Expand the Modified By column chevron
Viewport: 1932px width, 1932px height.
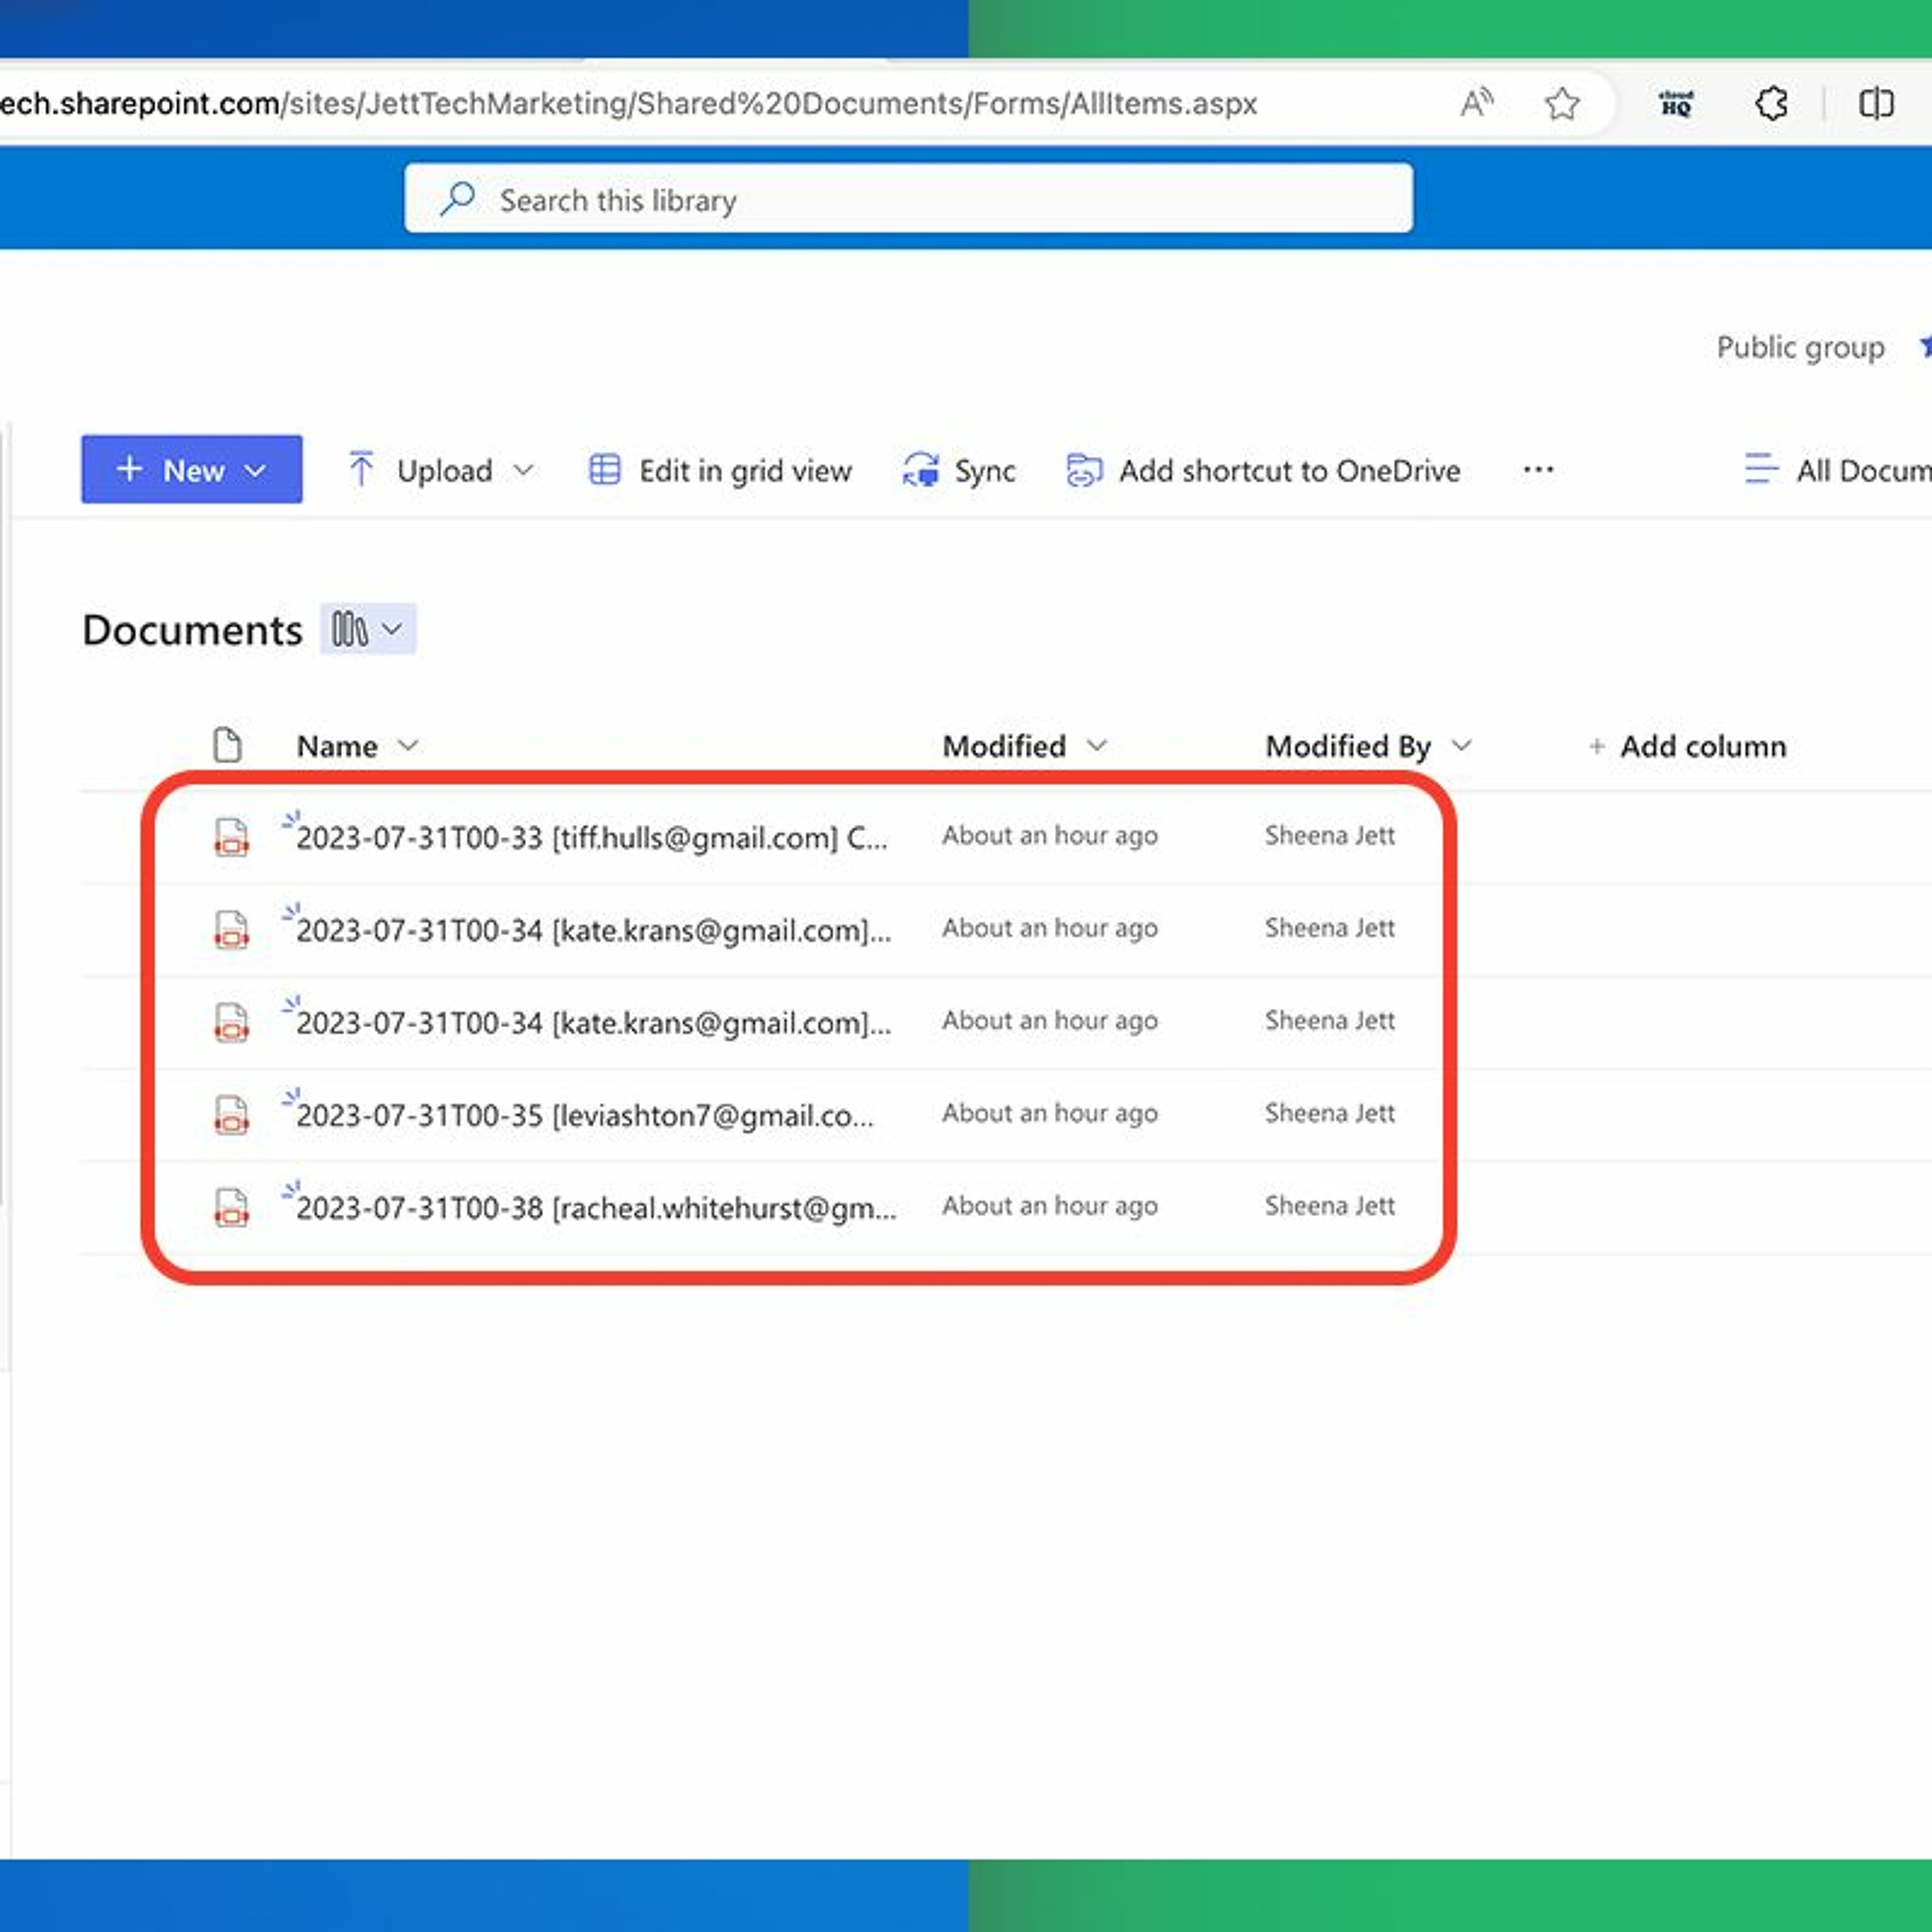tap(1462, 745)
